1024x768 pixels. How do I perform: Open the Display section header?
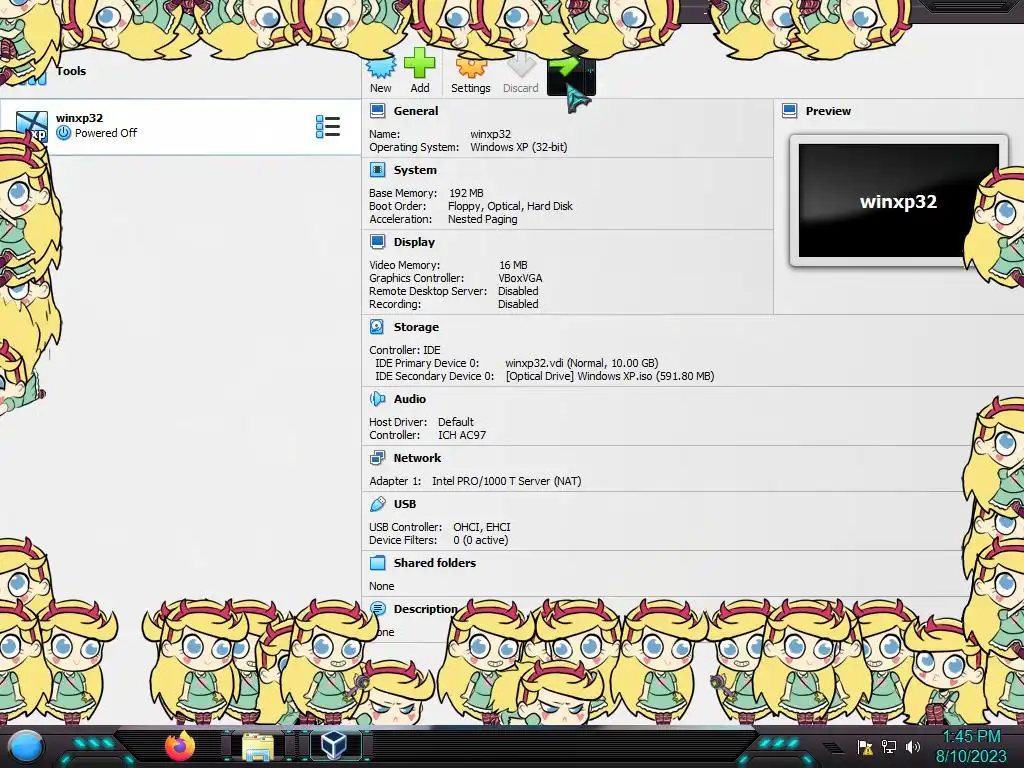click(x=414, y=242)
